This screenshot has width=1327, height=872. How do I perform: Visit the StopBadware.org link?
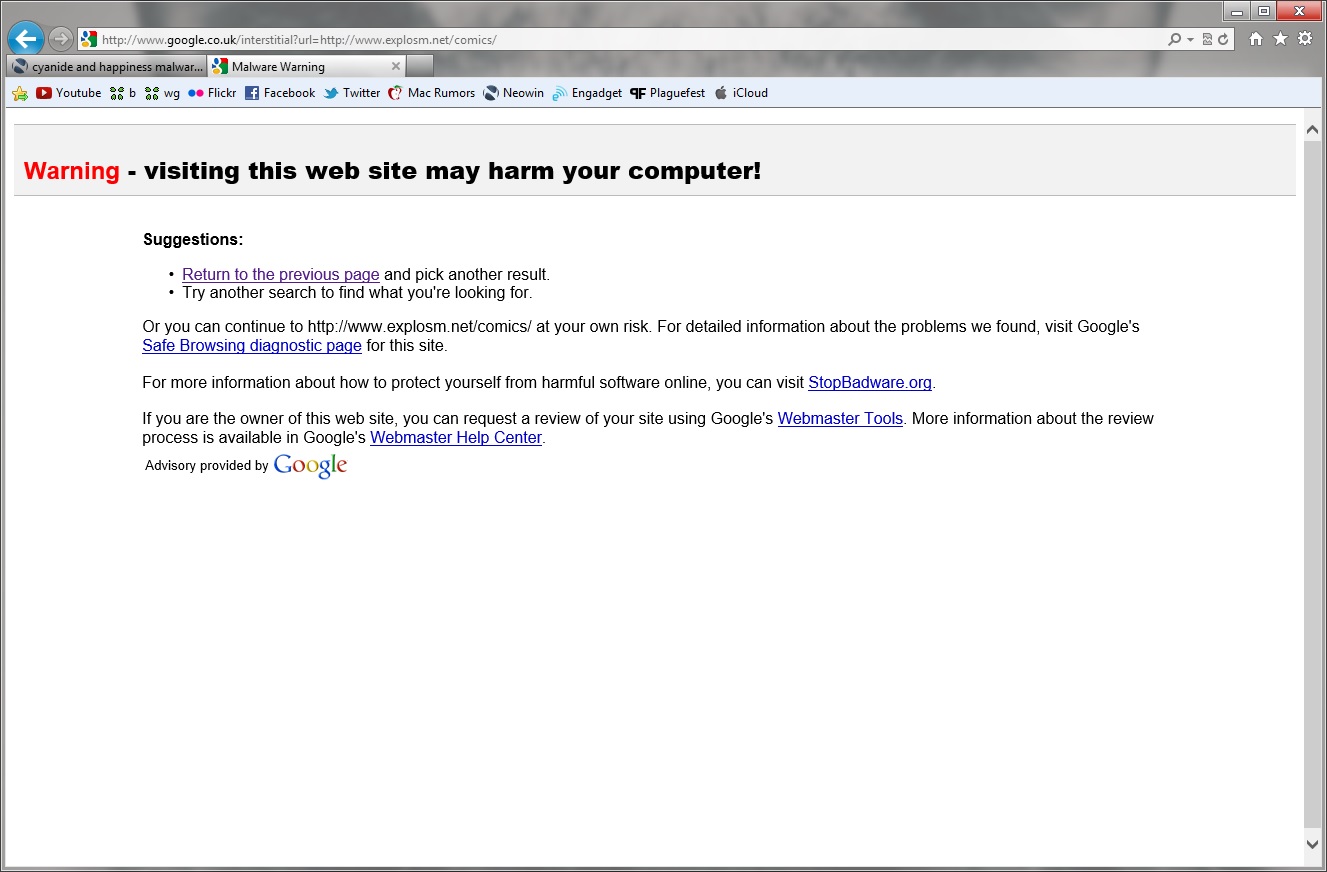point(870,383)
